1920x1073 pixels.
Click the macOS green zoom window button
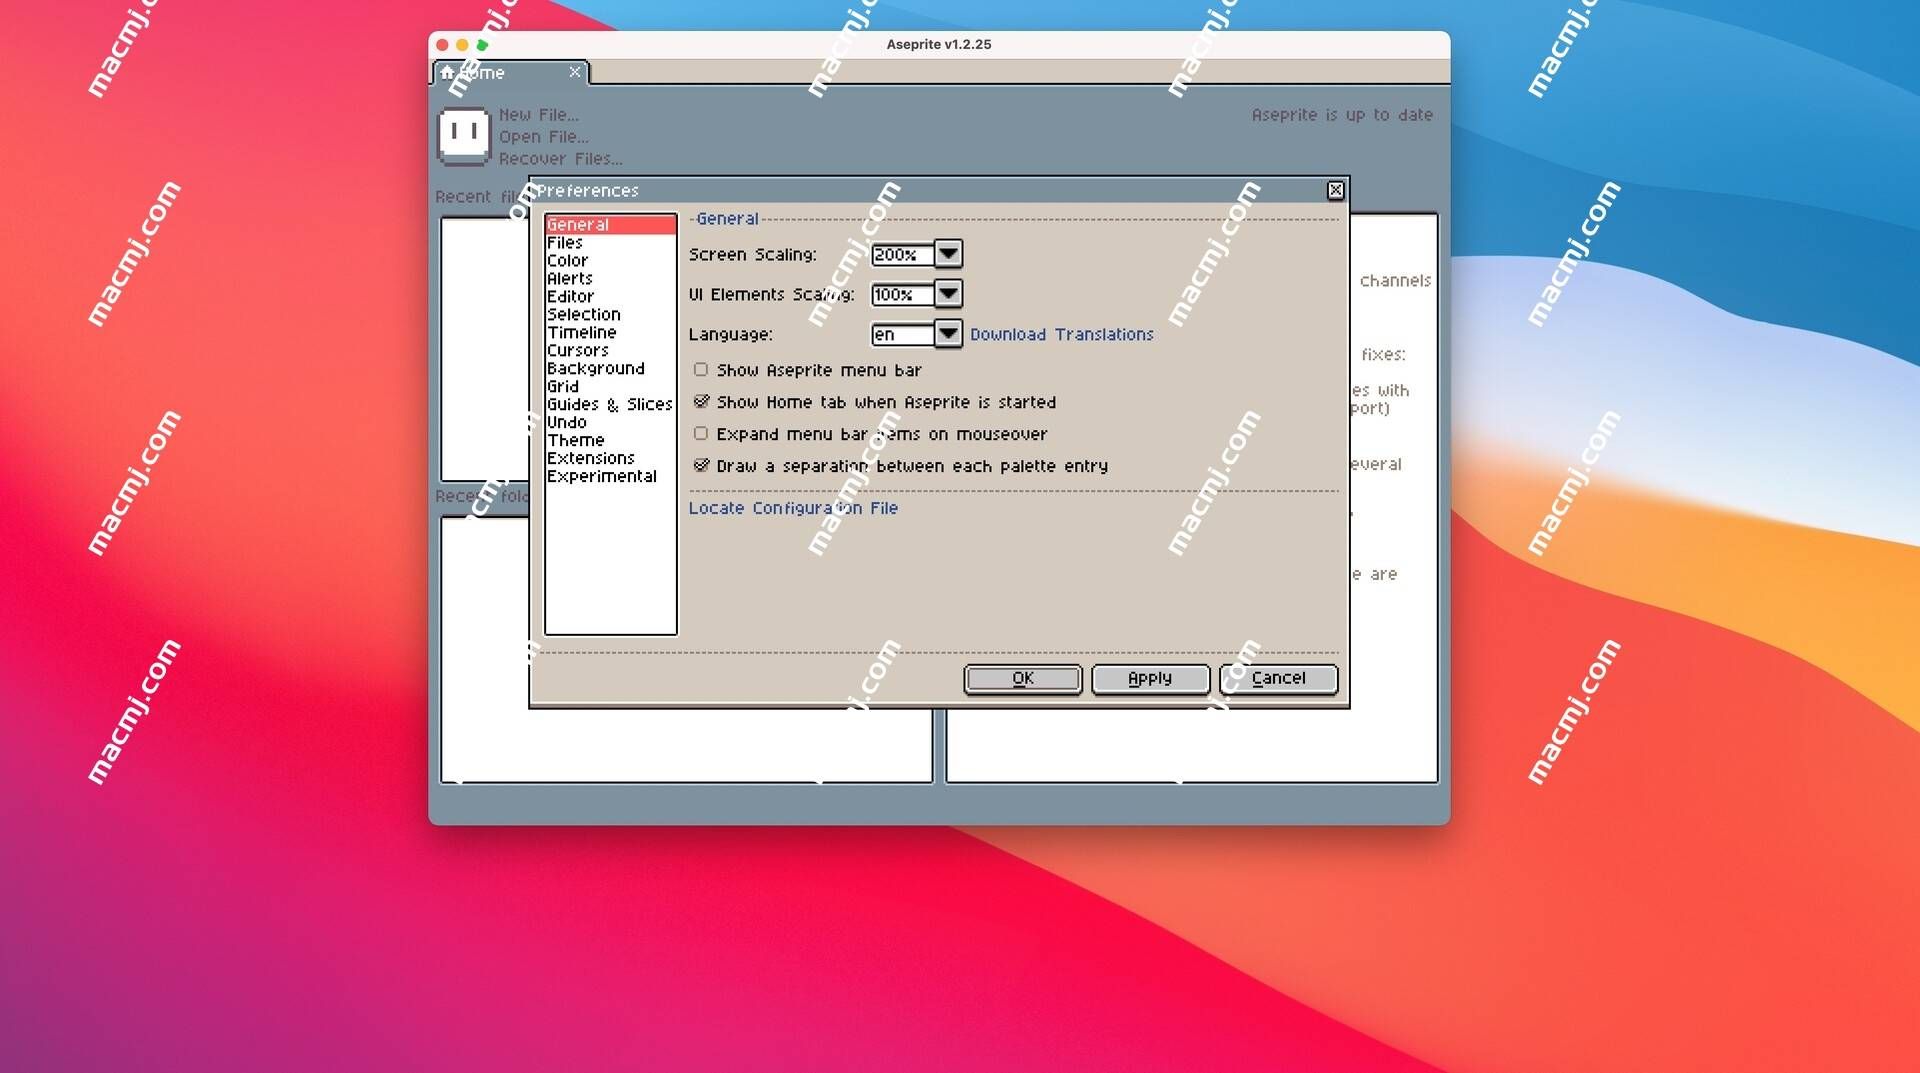click(482, 45)
